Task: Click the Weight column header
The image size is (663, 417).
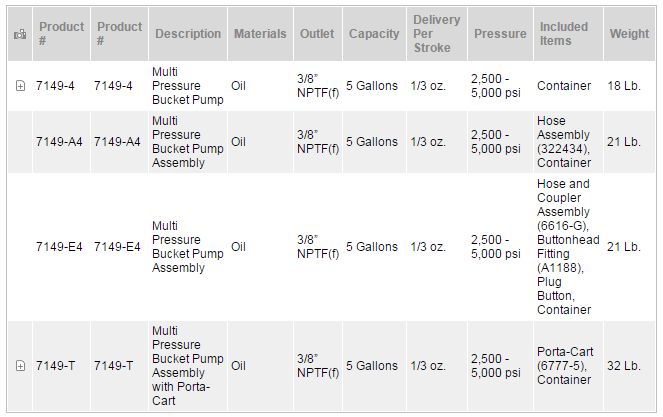Action: pos(629,34)
